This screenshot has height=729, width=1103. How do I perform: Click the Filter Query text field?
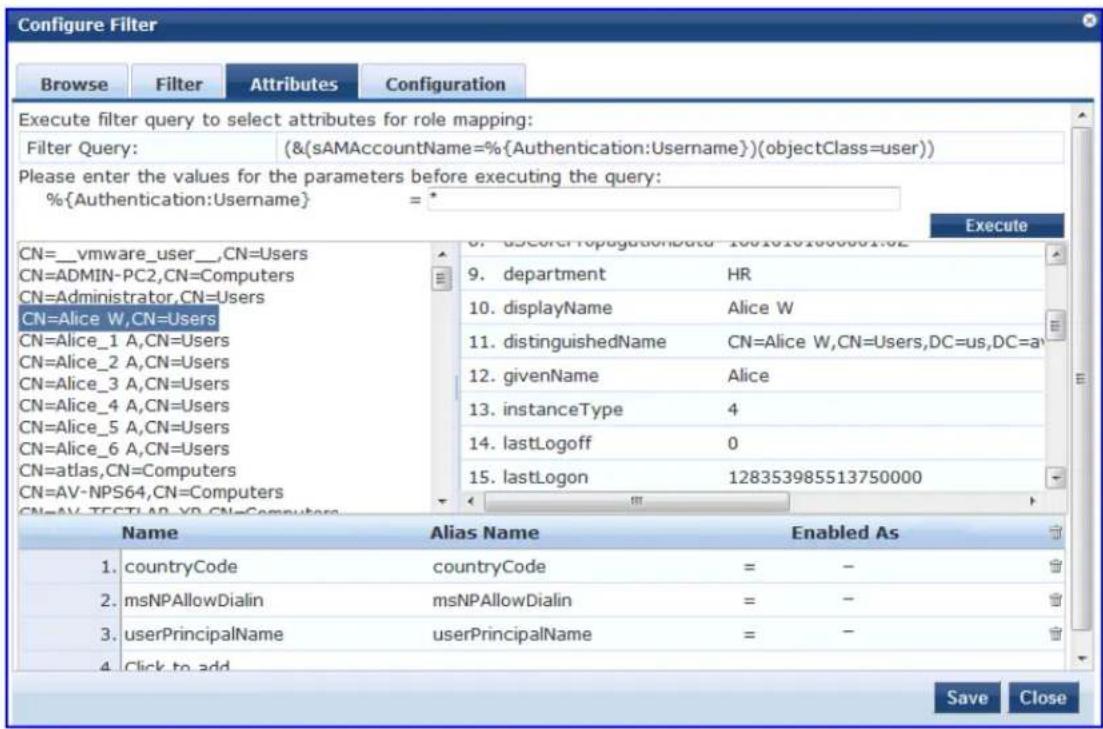pyautogui.click(x=670, y=148)
